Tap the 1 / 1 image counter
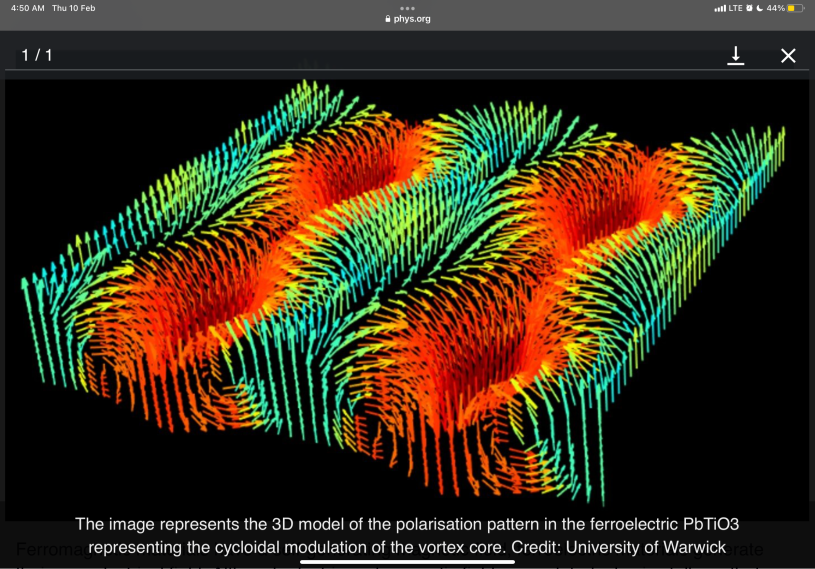This screenshot has width=815, height=569. pos(37,55)
